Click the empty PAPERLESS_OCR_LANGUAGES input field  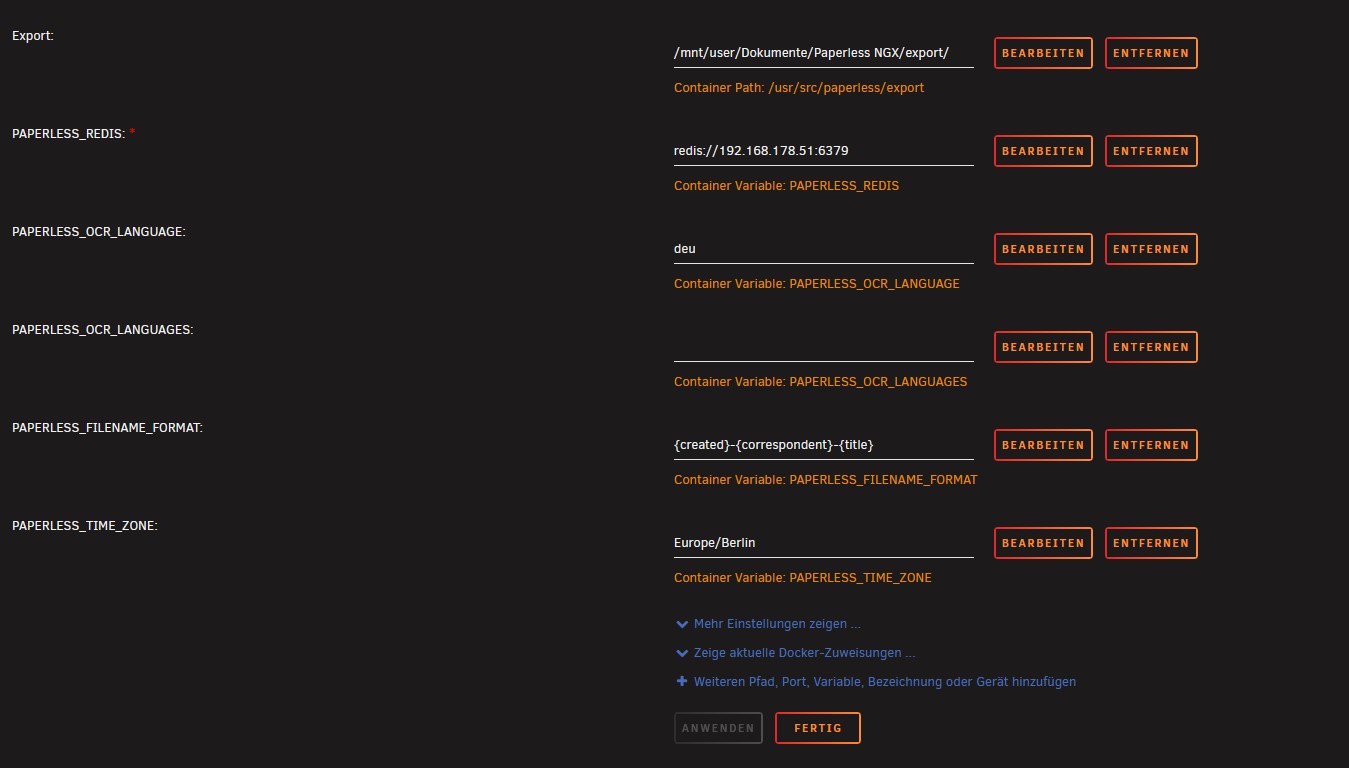coord(824,347)
